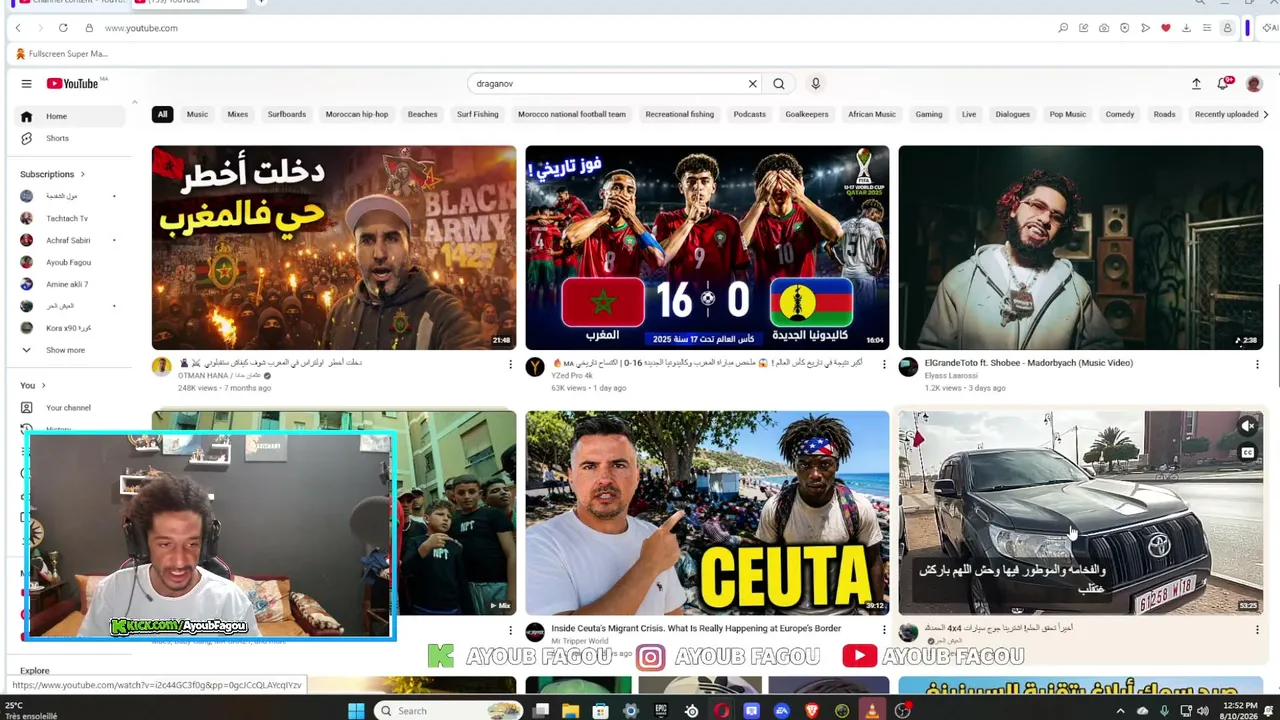Click the browser downloads icon

(x=1186, y=28)
